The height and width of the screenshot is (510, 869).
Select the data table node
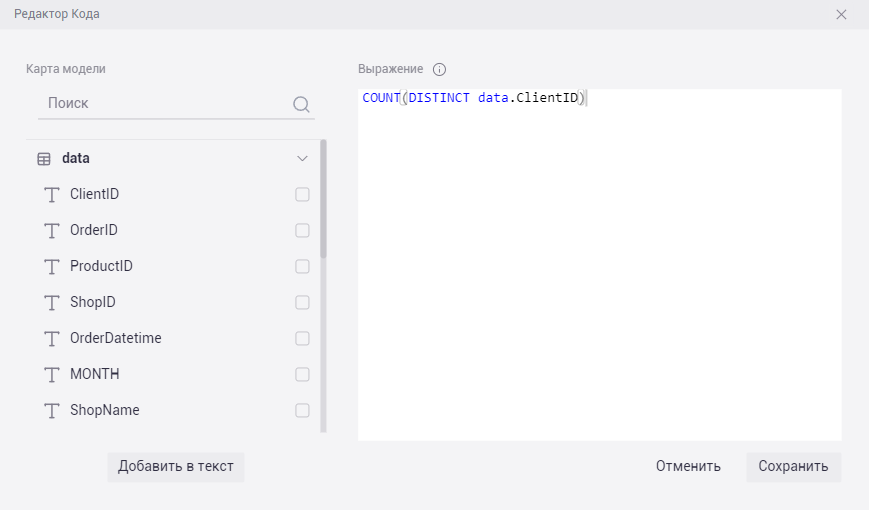pos(76,159)
